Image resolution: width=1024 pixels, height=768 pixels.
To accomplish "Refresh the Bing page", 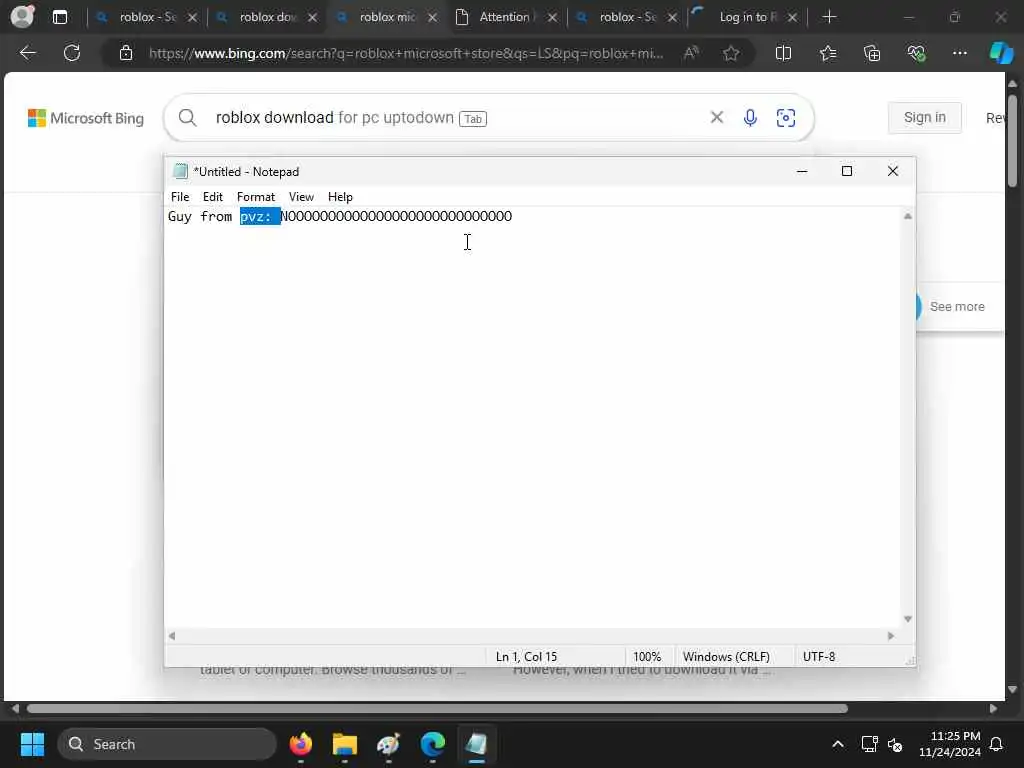I will [72, 53].
